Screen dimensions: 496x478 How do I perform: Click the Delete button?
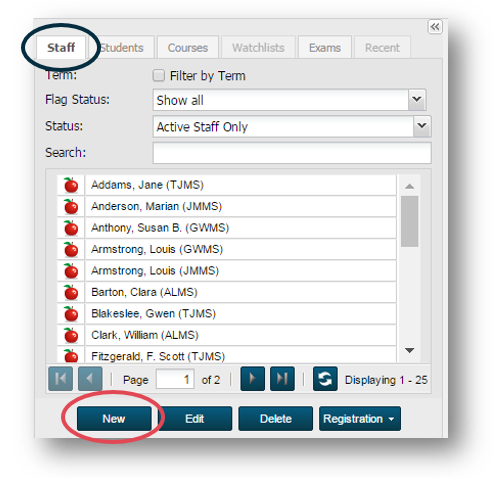(276, 419)
